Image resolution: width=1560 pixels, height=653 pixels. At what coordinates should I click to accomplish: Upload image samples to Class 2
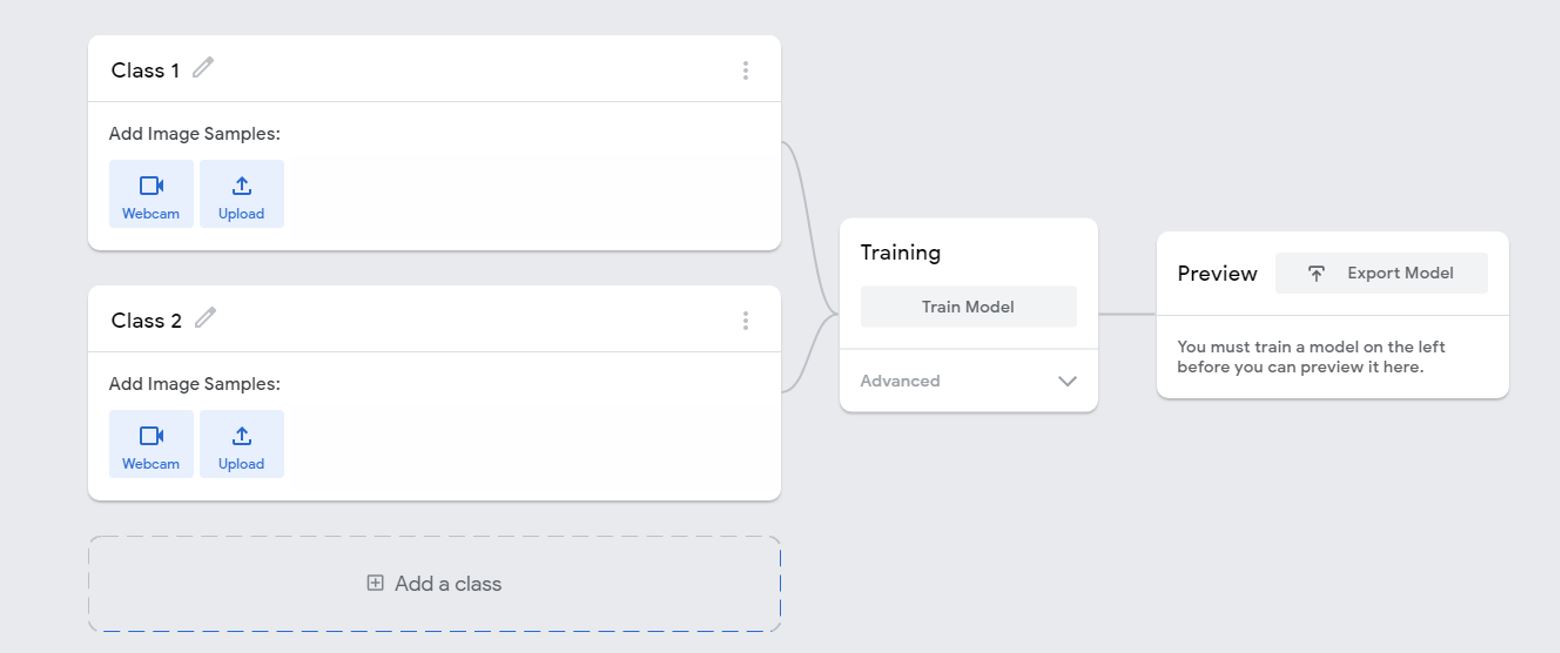(x=241, y=444)
